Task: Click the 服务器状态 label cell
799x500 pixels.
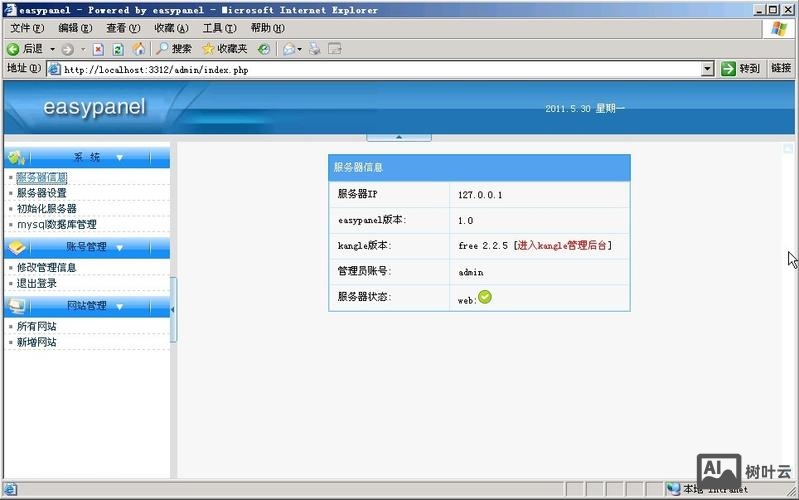Action: click(389, 297)
